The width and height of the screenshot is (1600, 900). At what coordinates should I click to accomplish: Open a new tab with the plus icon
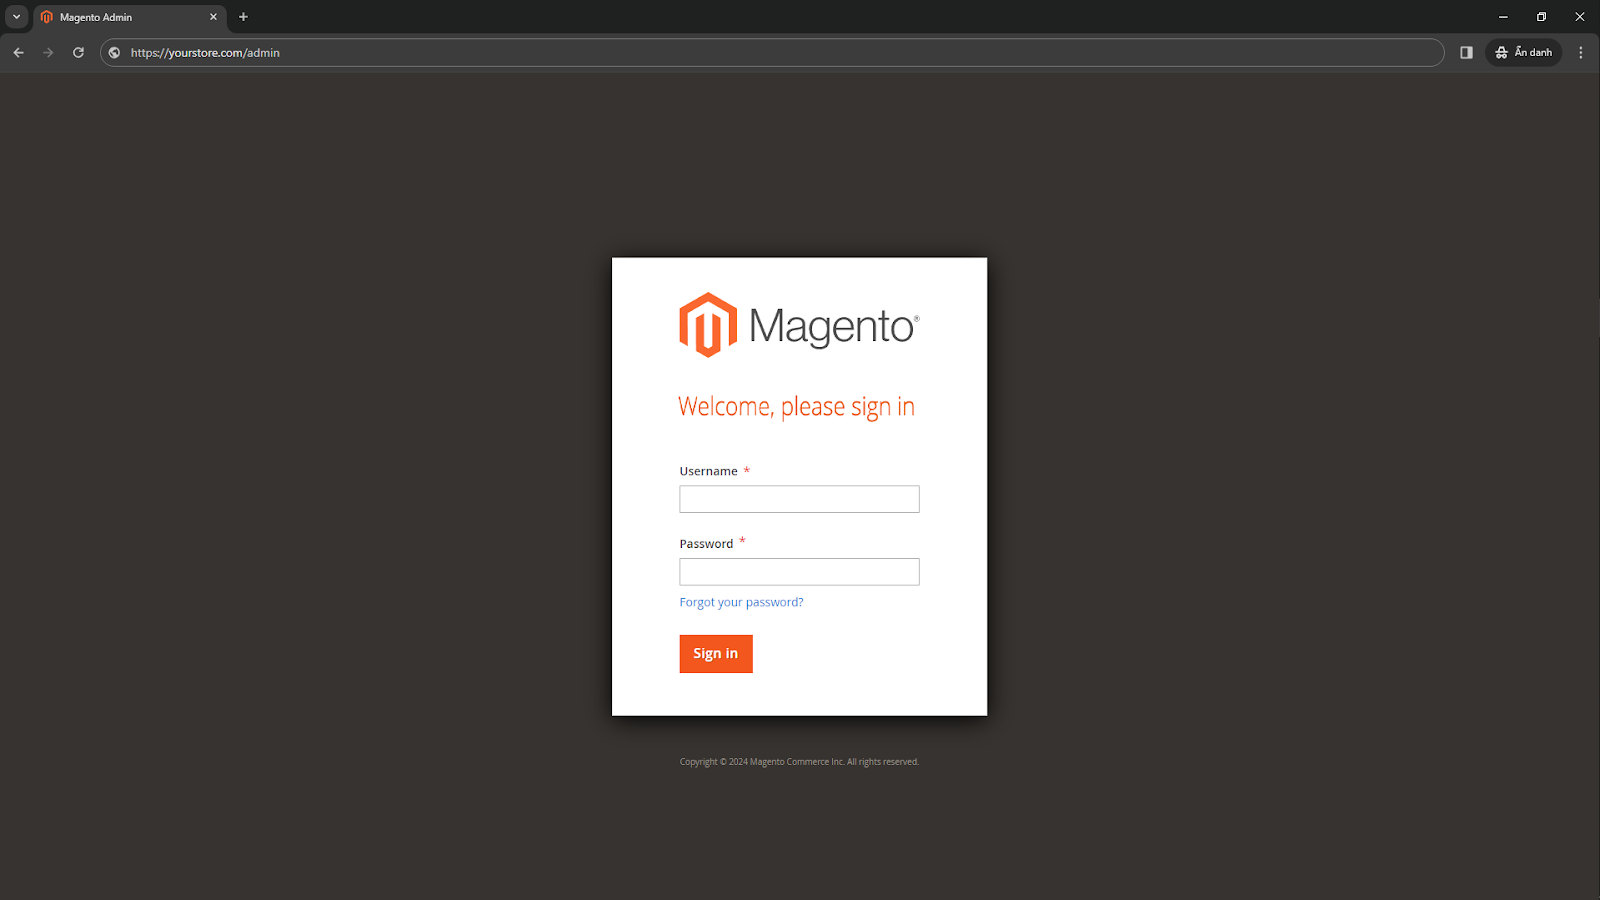pyautogui.click(x=243, y=17)
